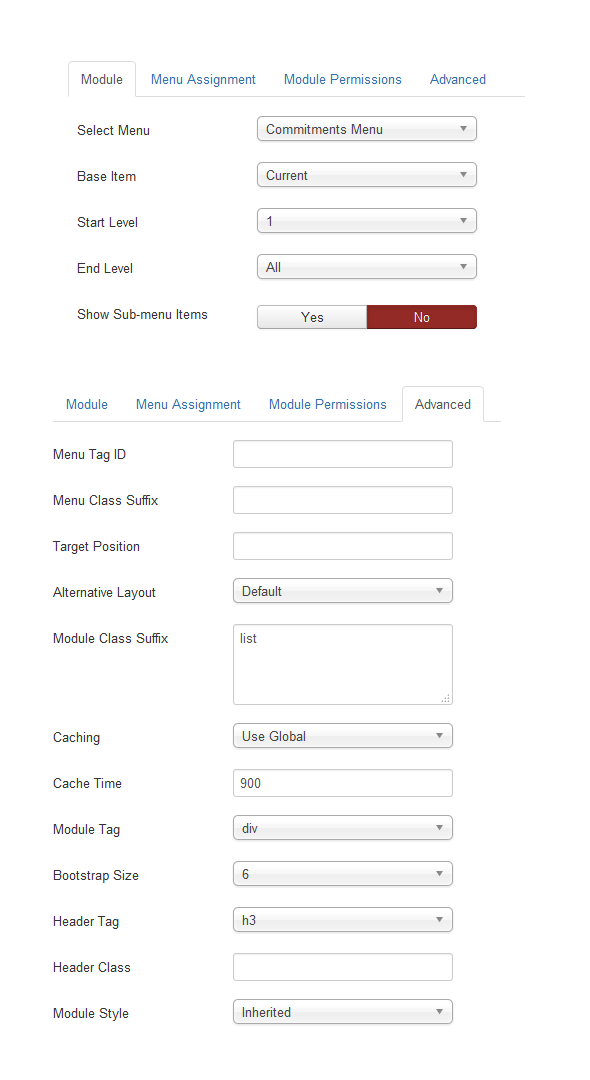This screenshot has height=1080, width=590.
Task: Click the Module Class Suffix textarea
Action: [342, 665]
